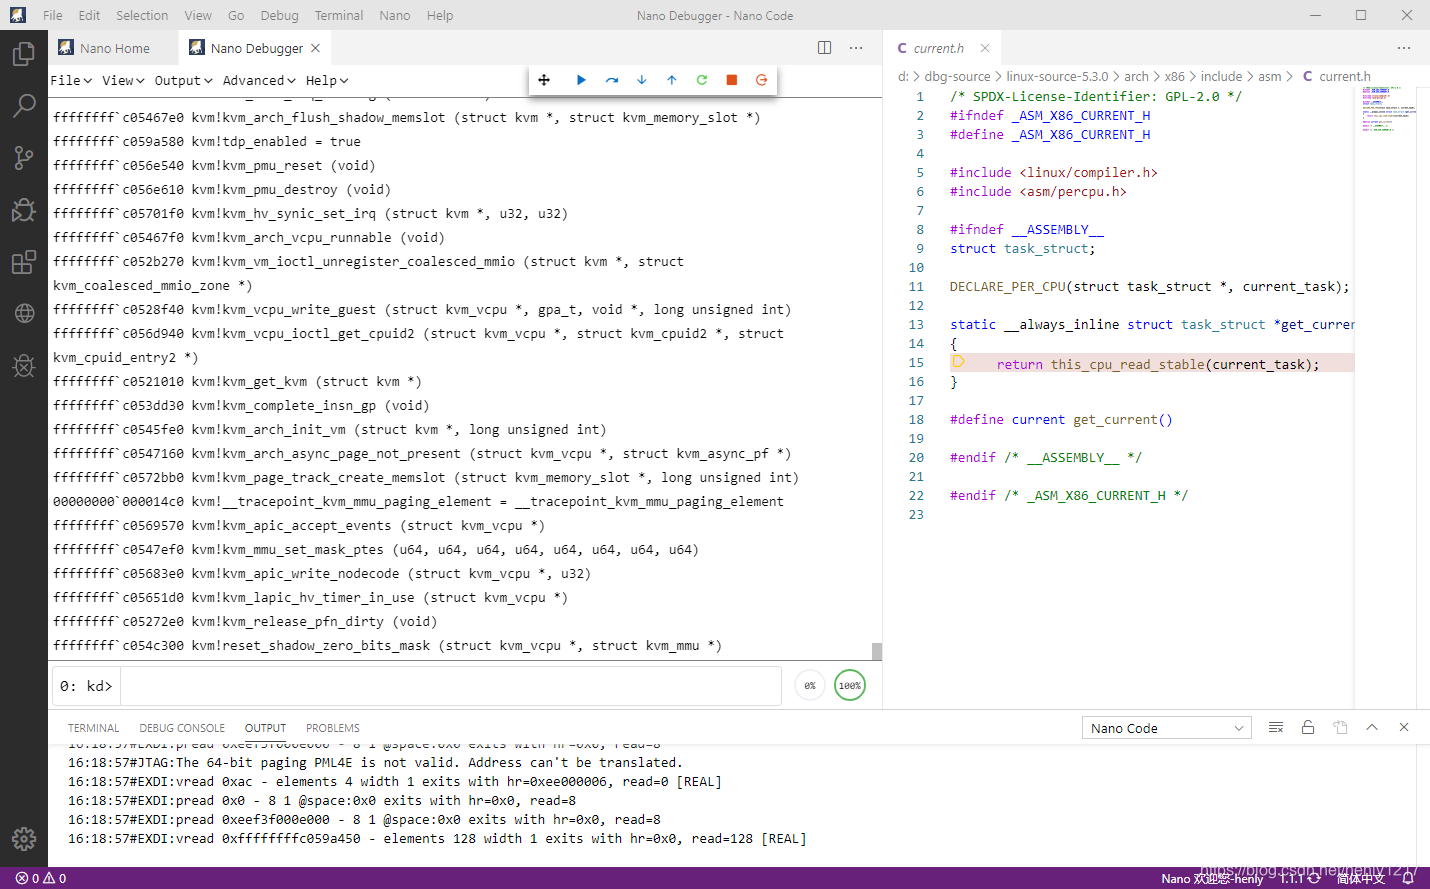Step over with the curved arrow
Screen dimensions: 1430x889
click(x=612, y=80)
